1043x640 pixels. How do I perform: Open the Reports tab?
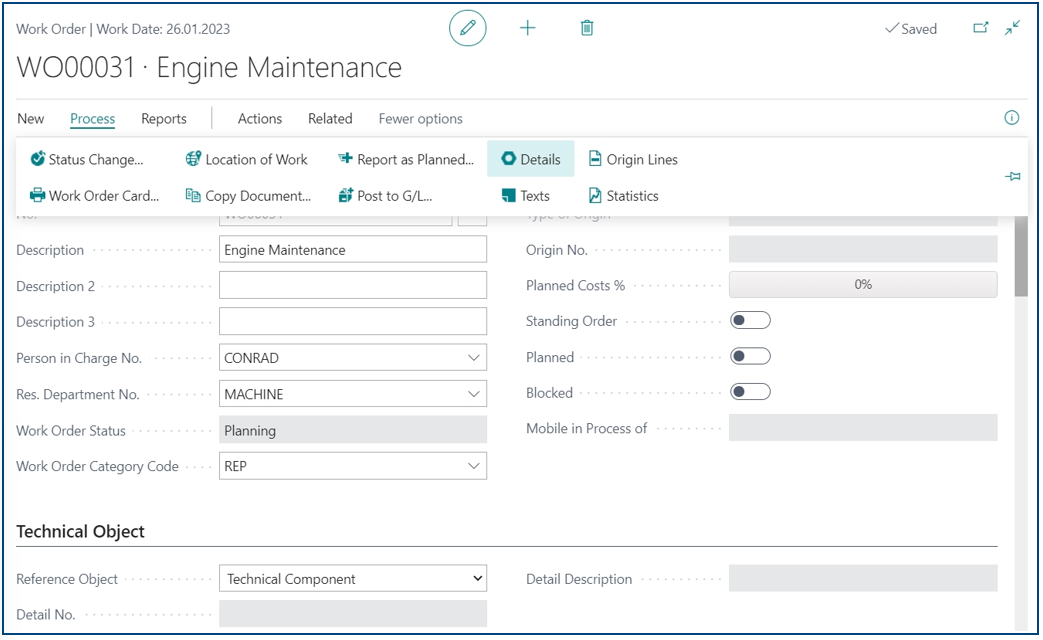tap(164, 118)
